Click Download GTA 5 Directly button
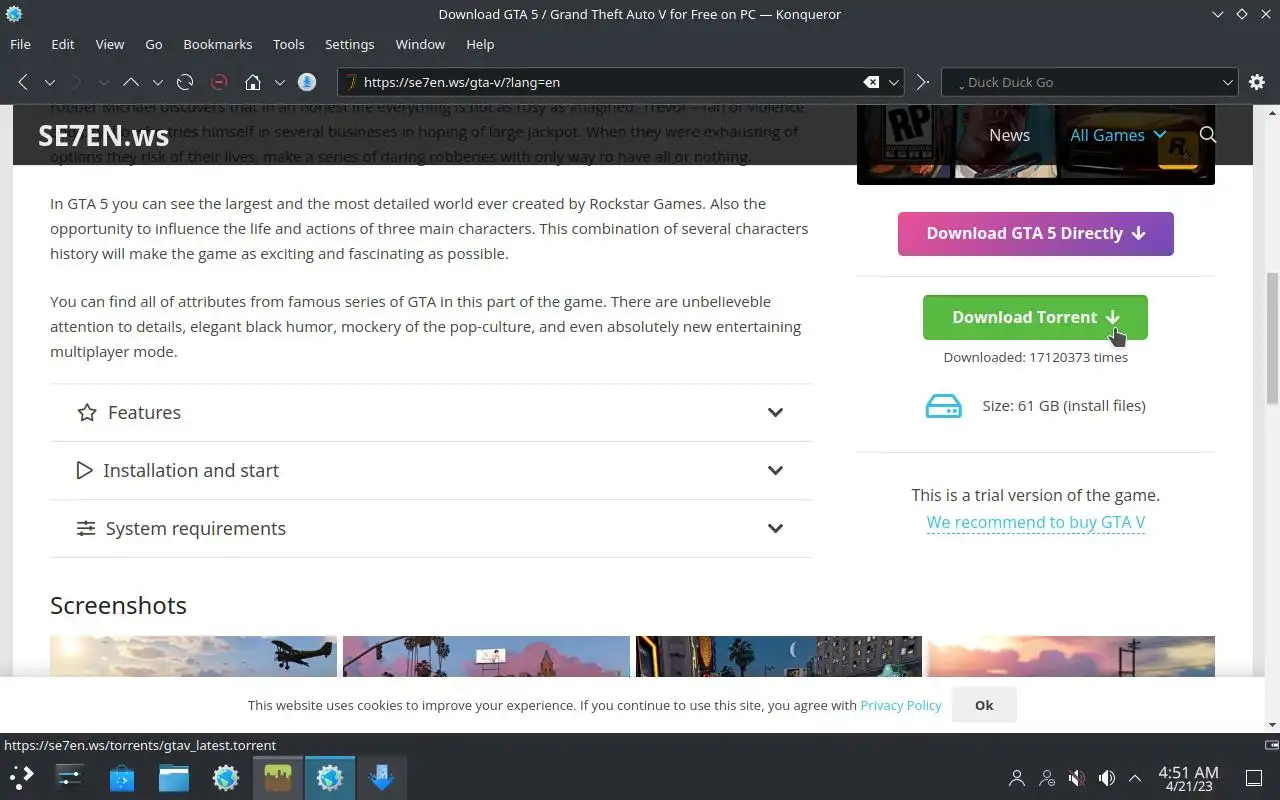 1035,233
